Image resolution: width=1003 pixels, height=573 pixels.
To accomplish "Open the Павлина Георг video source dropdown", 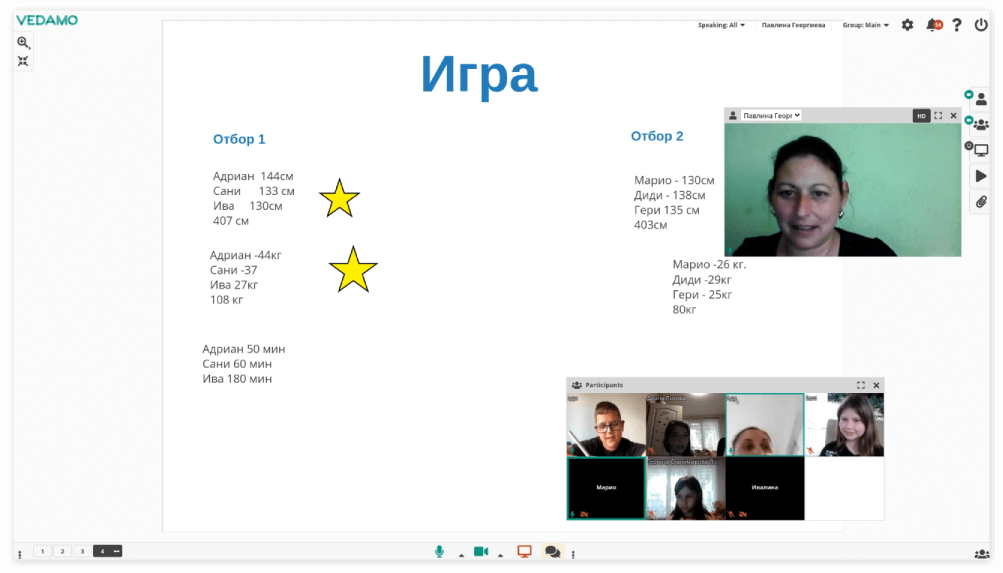I will [771, 116].
